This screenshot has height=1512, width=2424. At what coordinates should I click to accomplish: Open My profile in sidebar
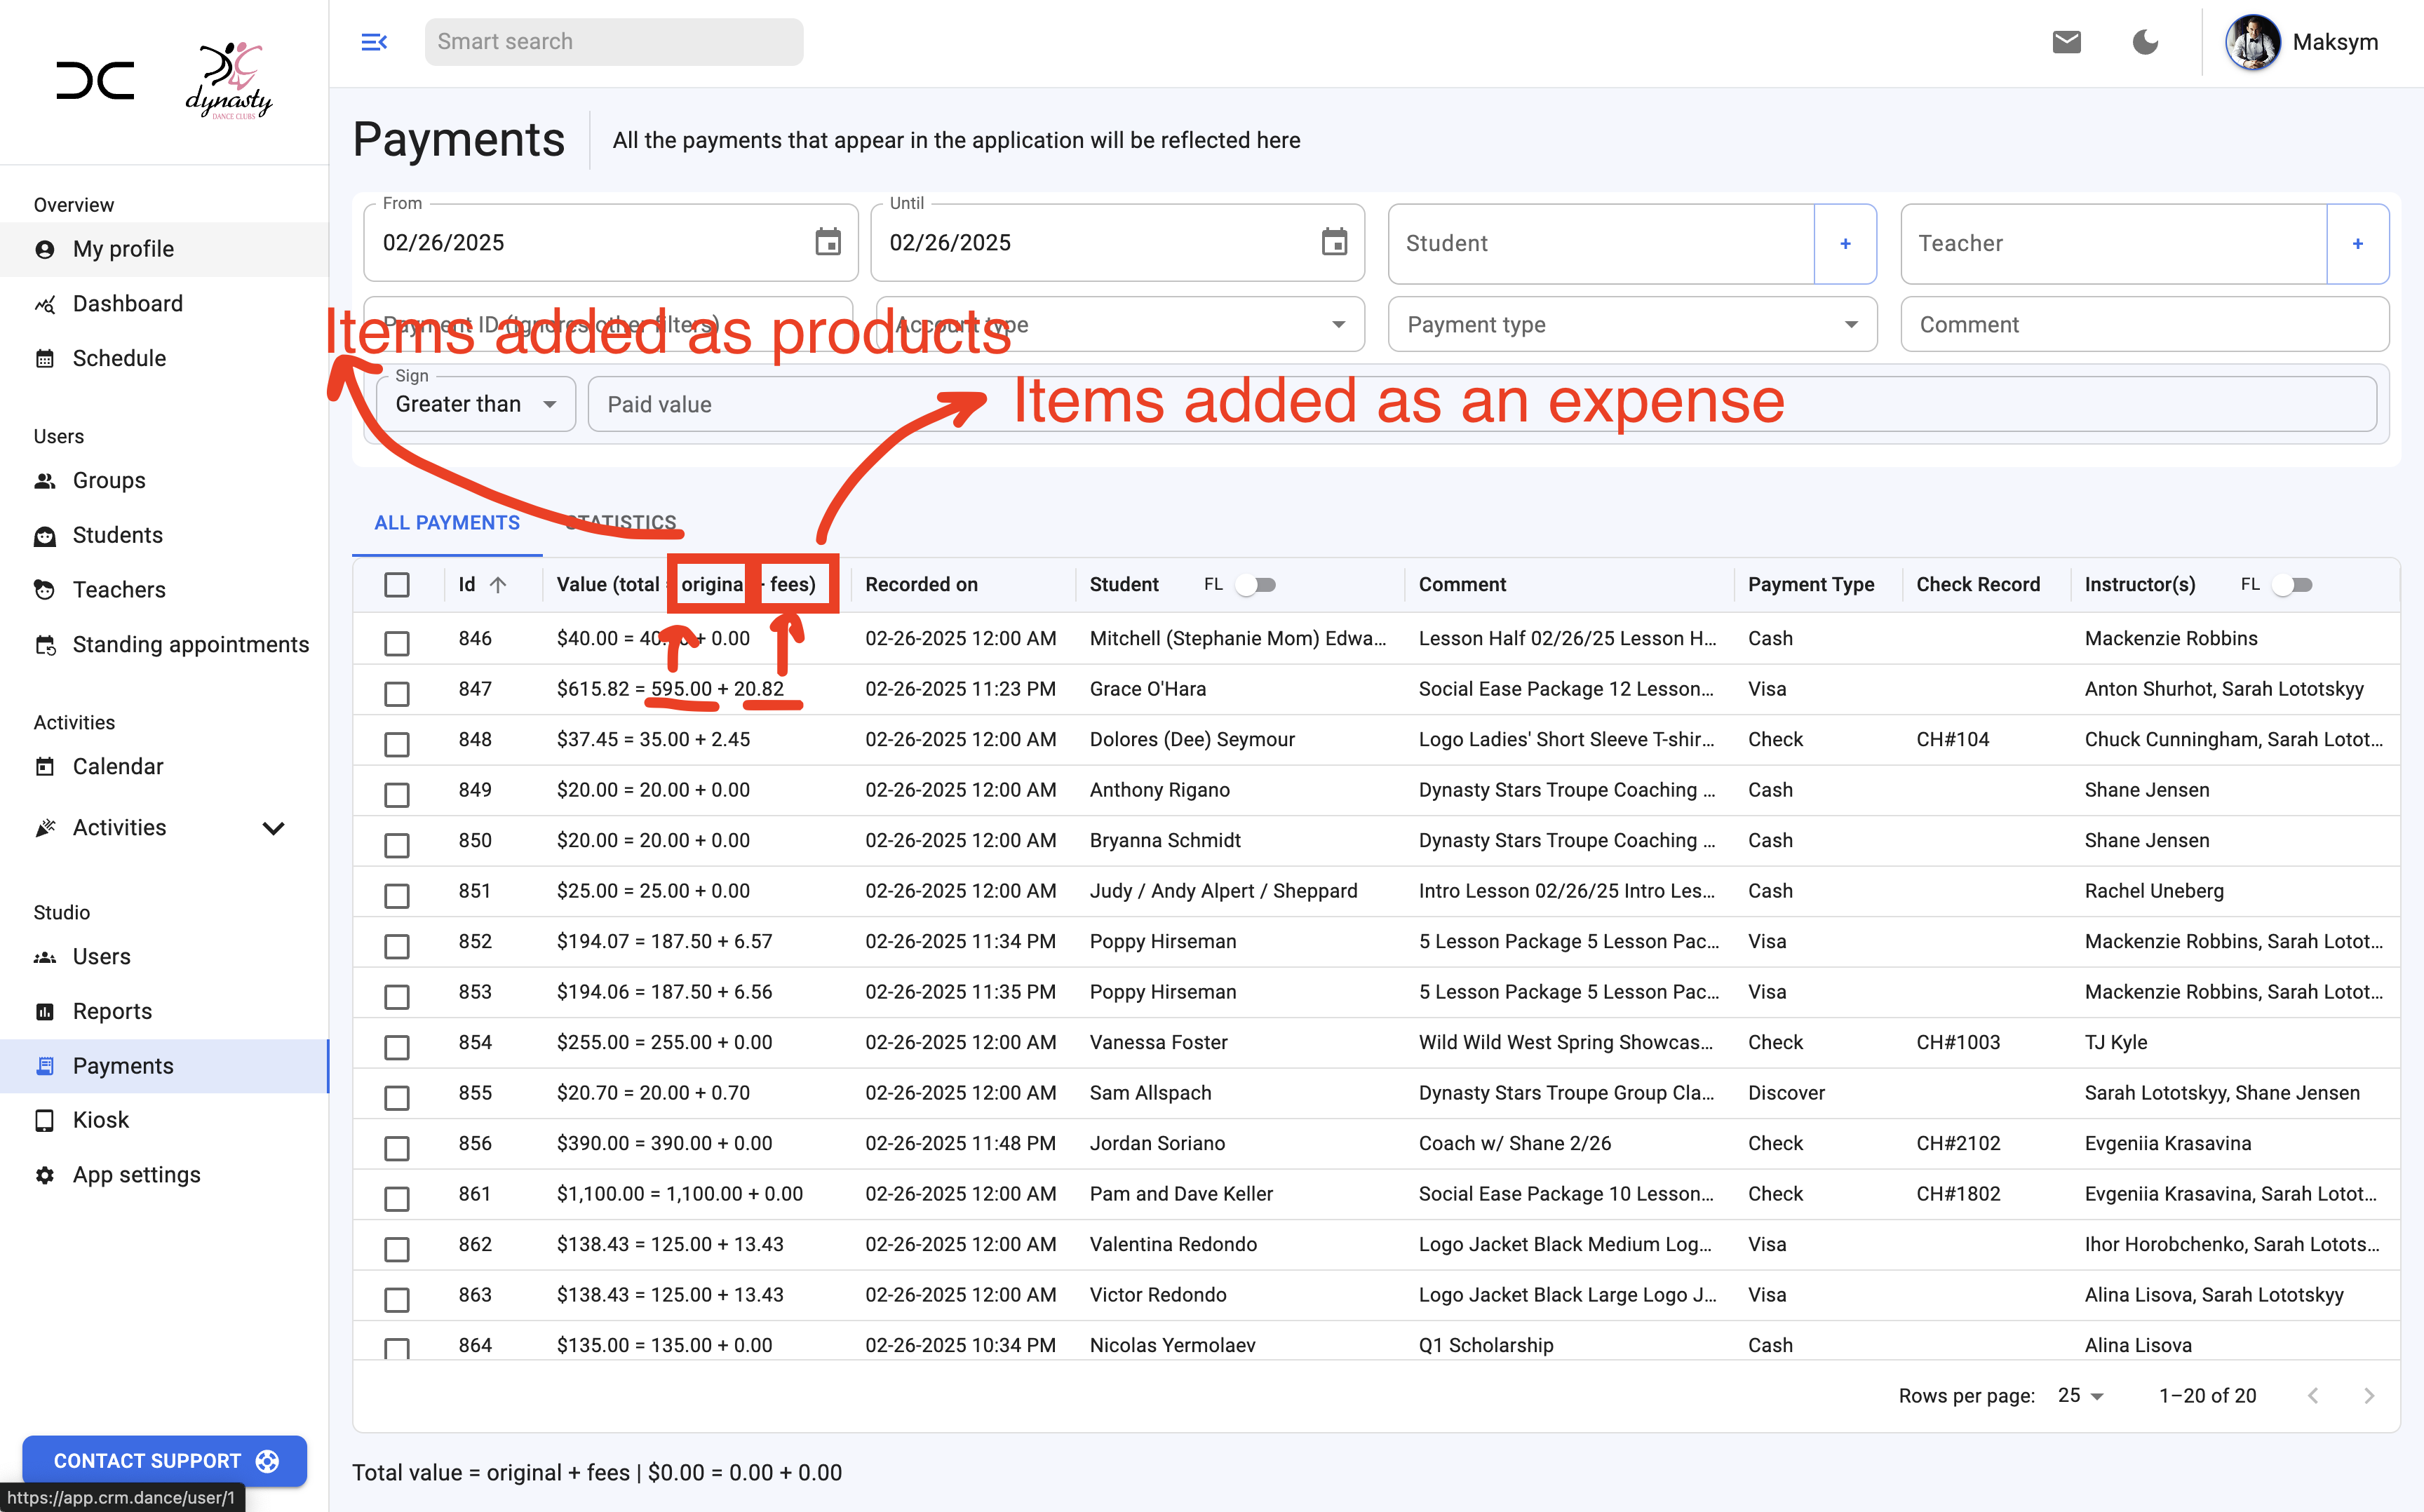point(164,249)
